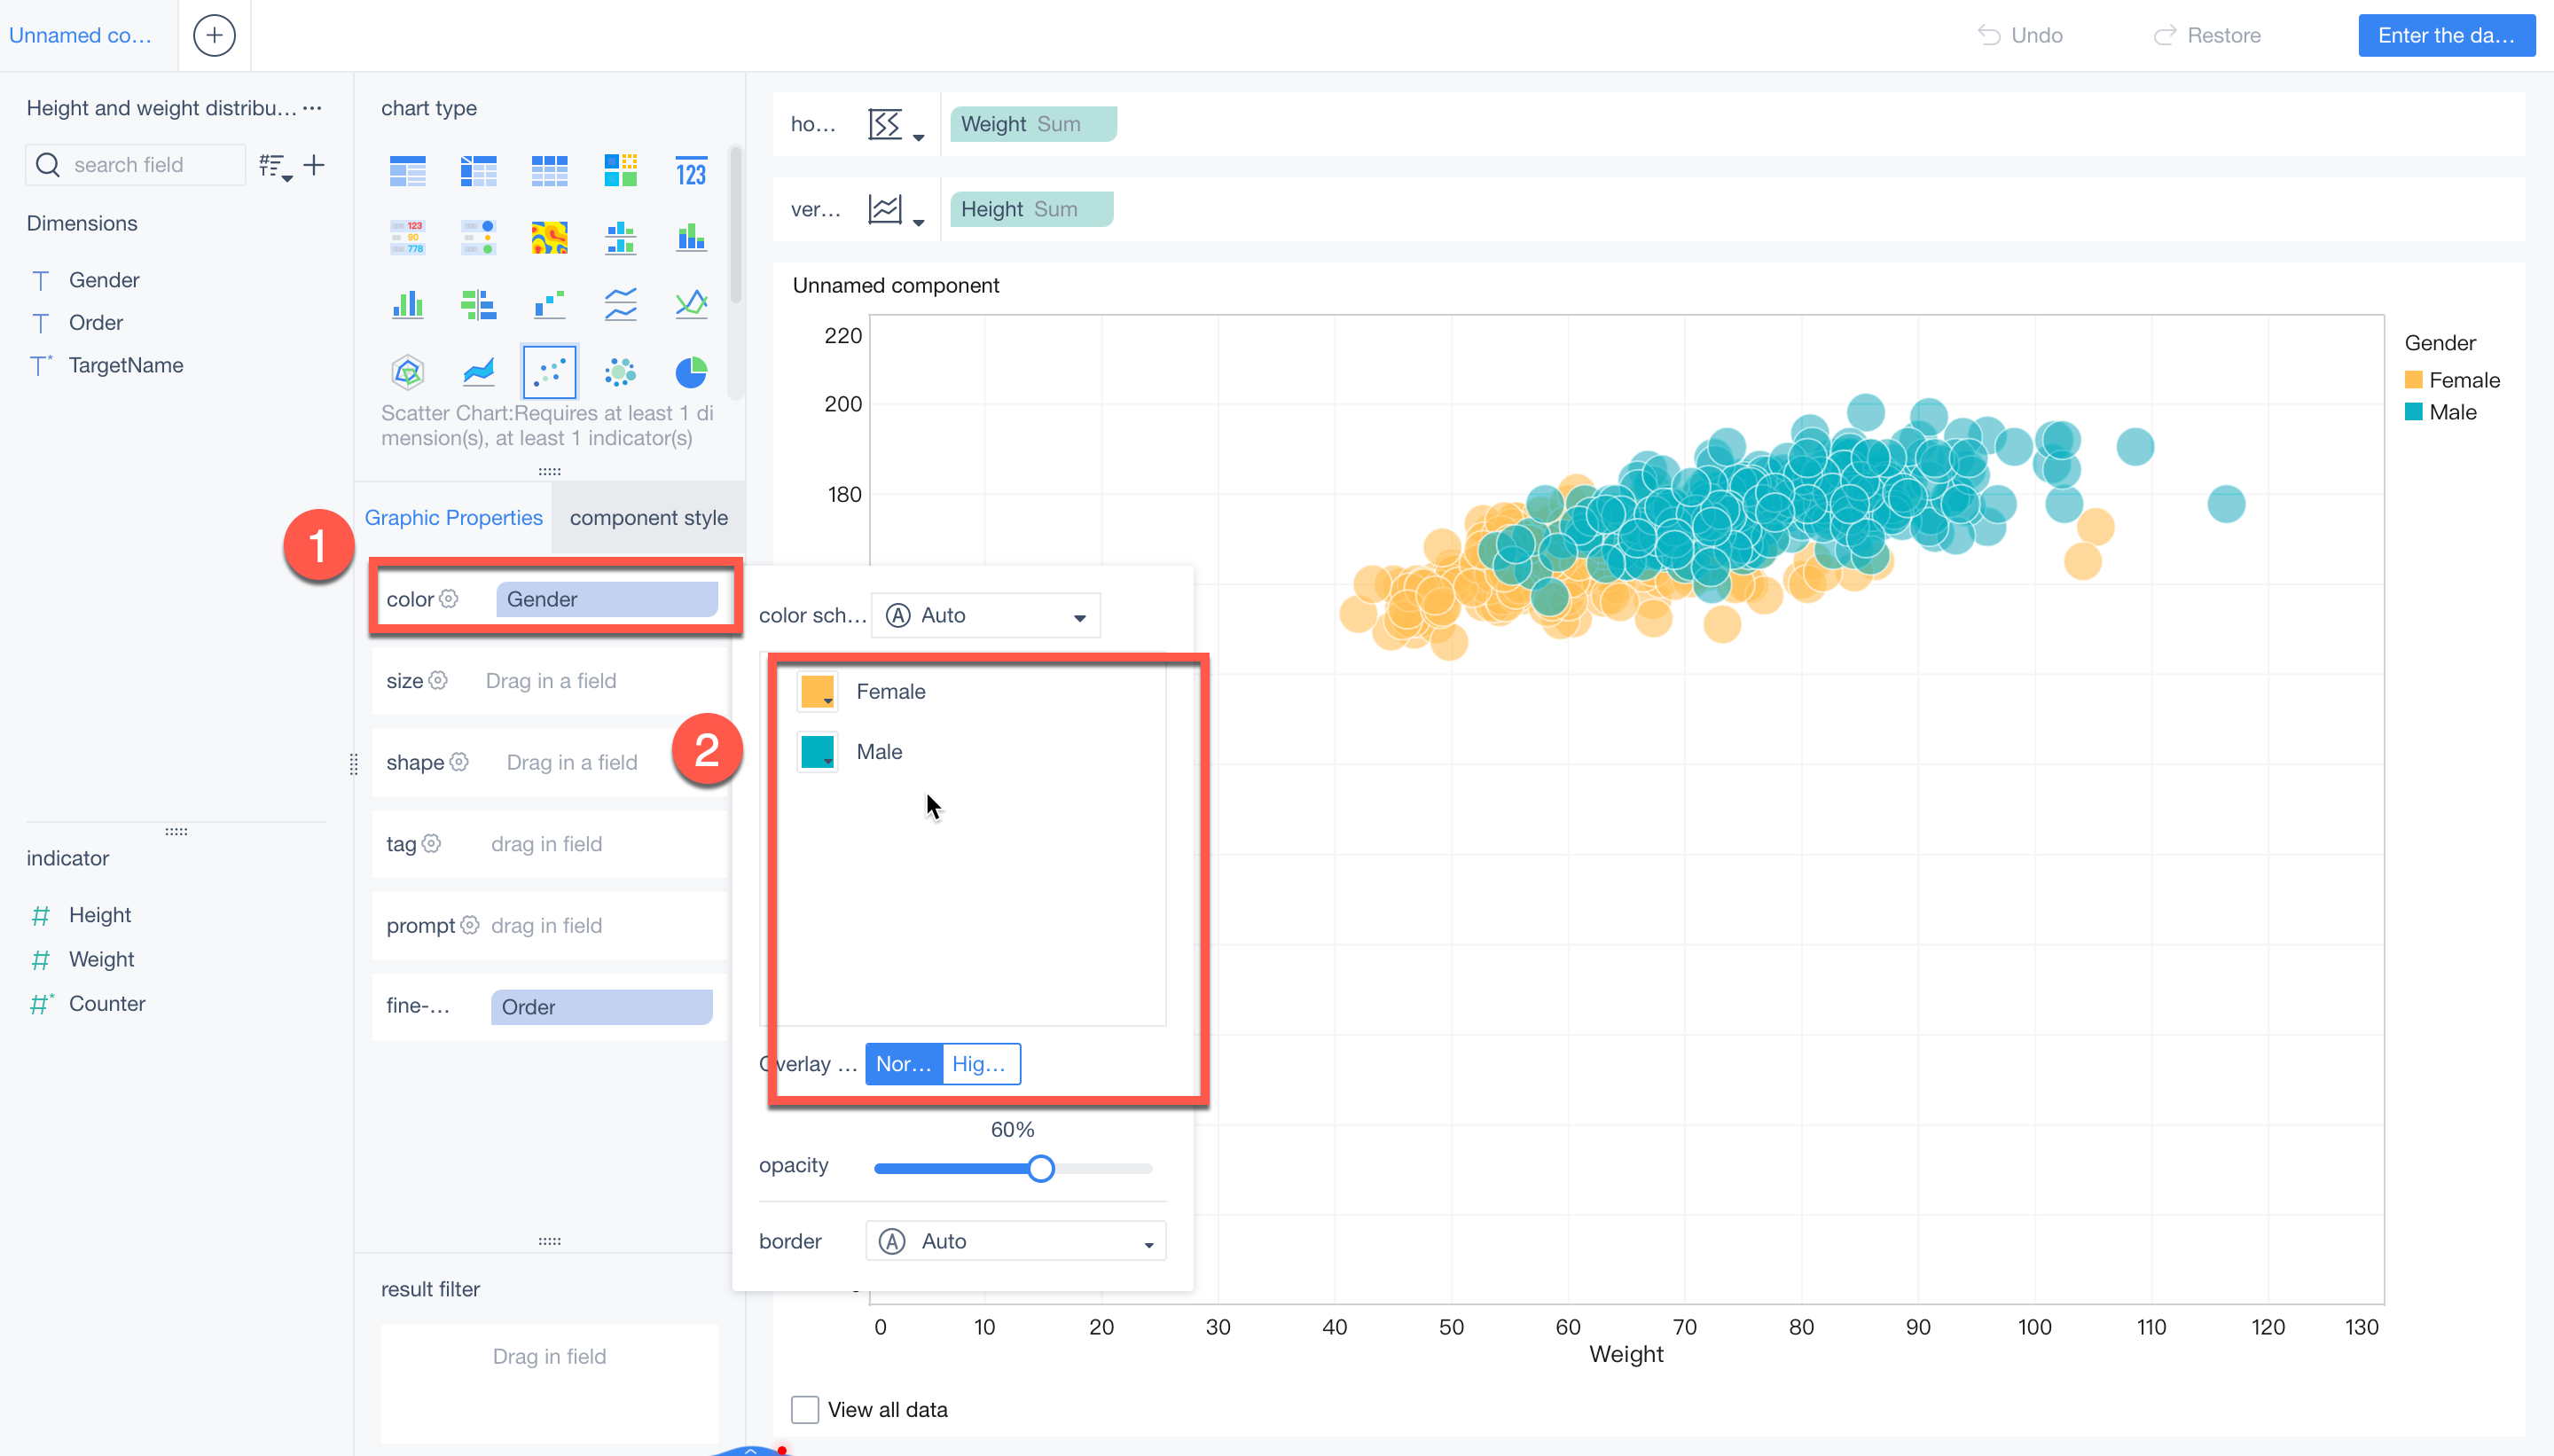Click the Weight Sum field pill
The height and width of the screenshot is (1456, 2554).
pos(1032,124)
